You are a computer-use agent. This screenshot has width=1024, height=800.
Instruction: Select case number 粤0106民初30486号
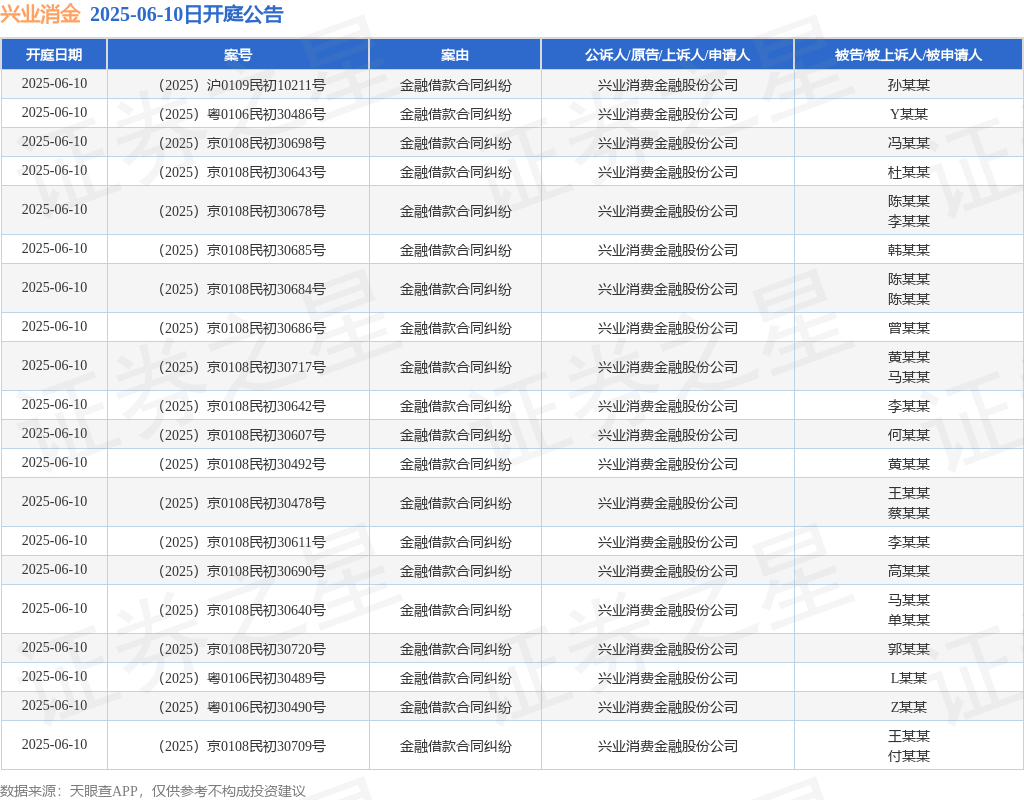242,114
